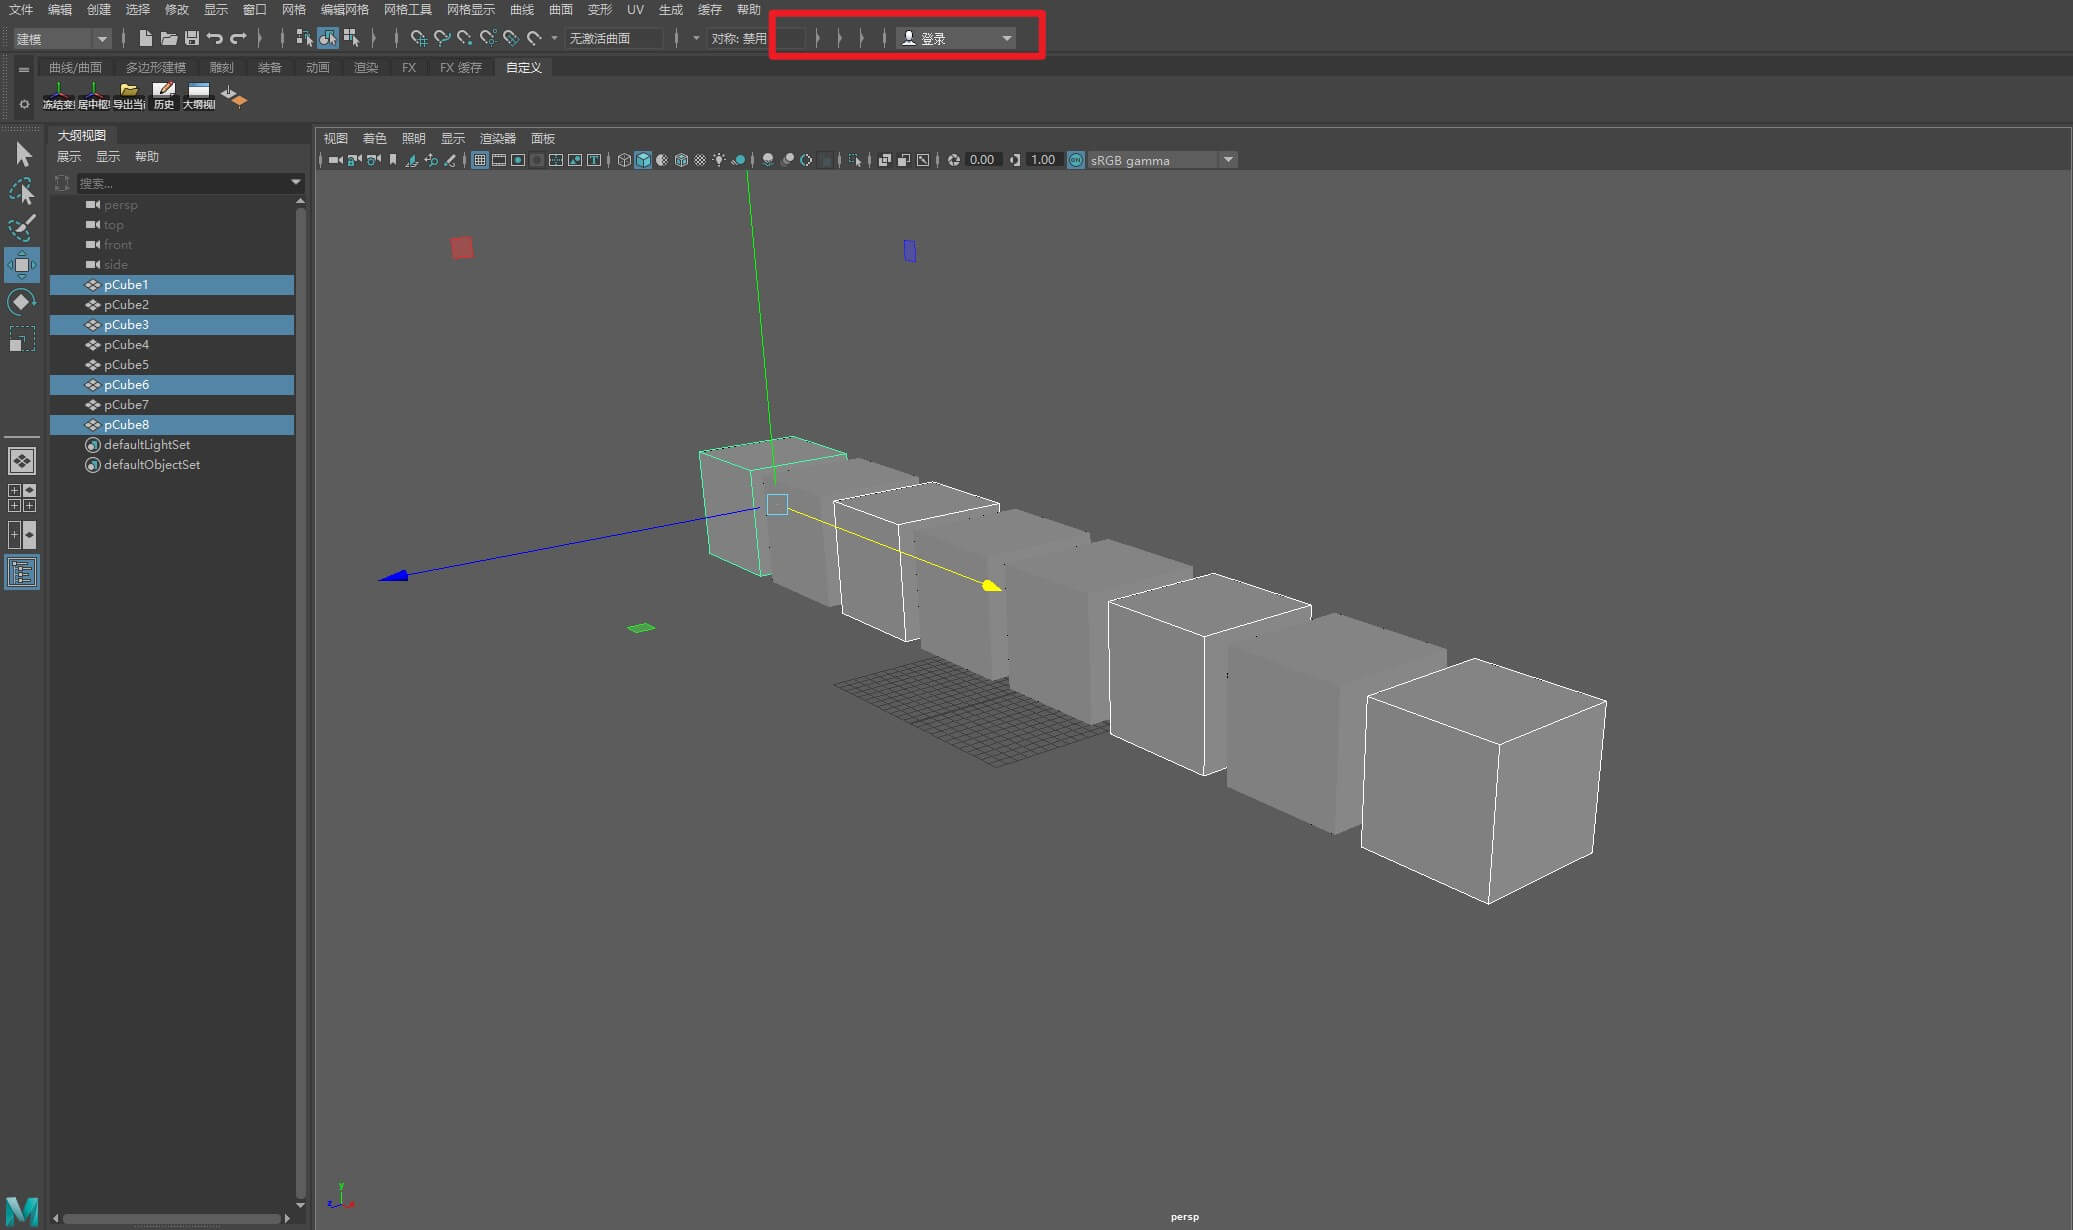Activate the Paint Selection tool
The width and height of the screenshot is (2073, 1230).
pos(22,228)
